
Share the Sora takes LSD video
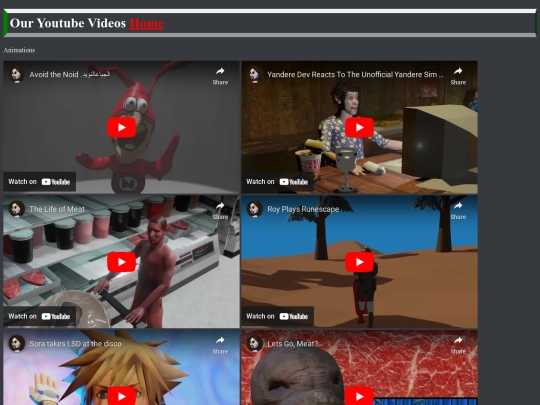(220, 345)
